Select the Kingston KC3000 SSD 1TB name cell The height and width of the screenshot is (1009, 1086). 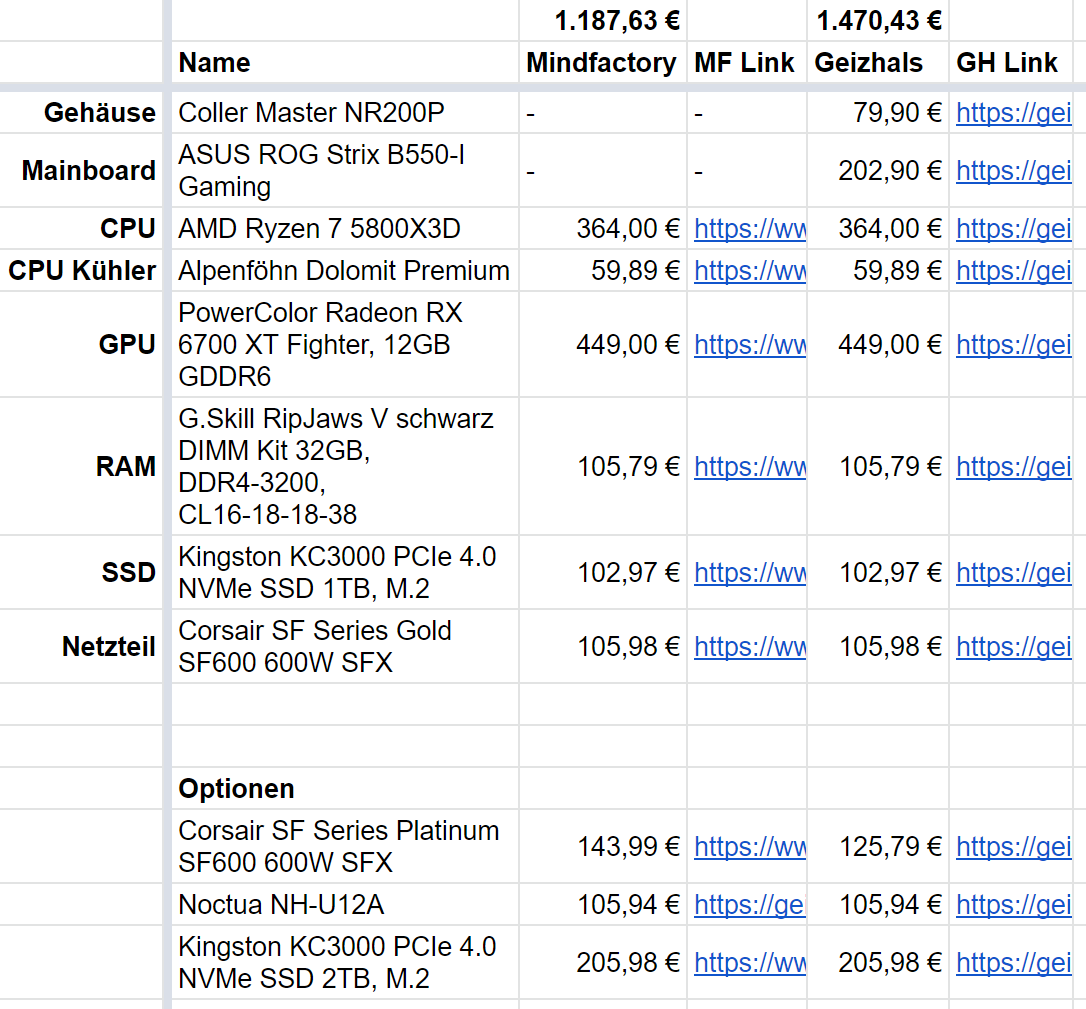pos(345,573)
